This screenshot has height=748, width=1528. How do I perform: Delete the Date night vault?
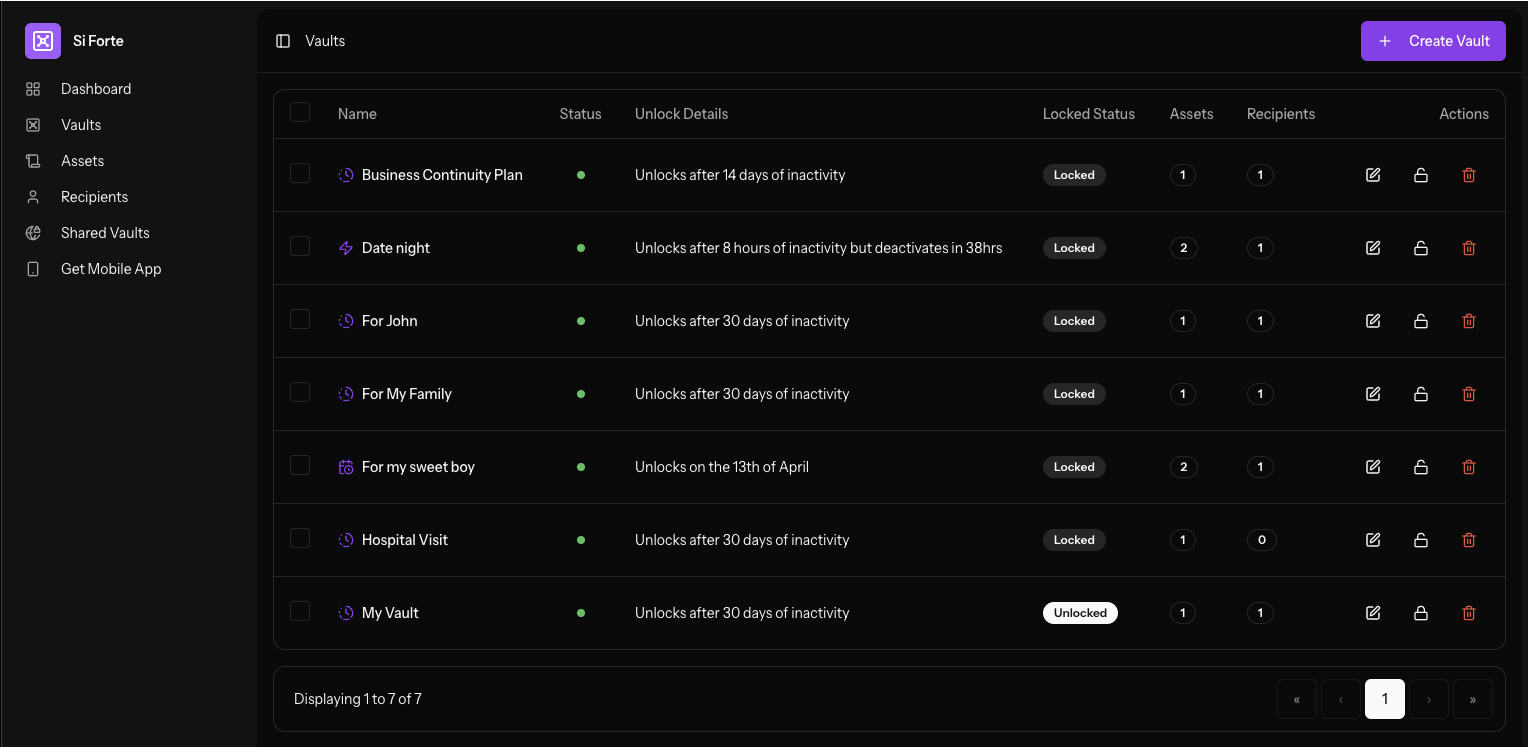1469,248
